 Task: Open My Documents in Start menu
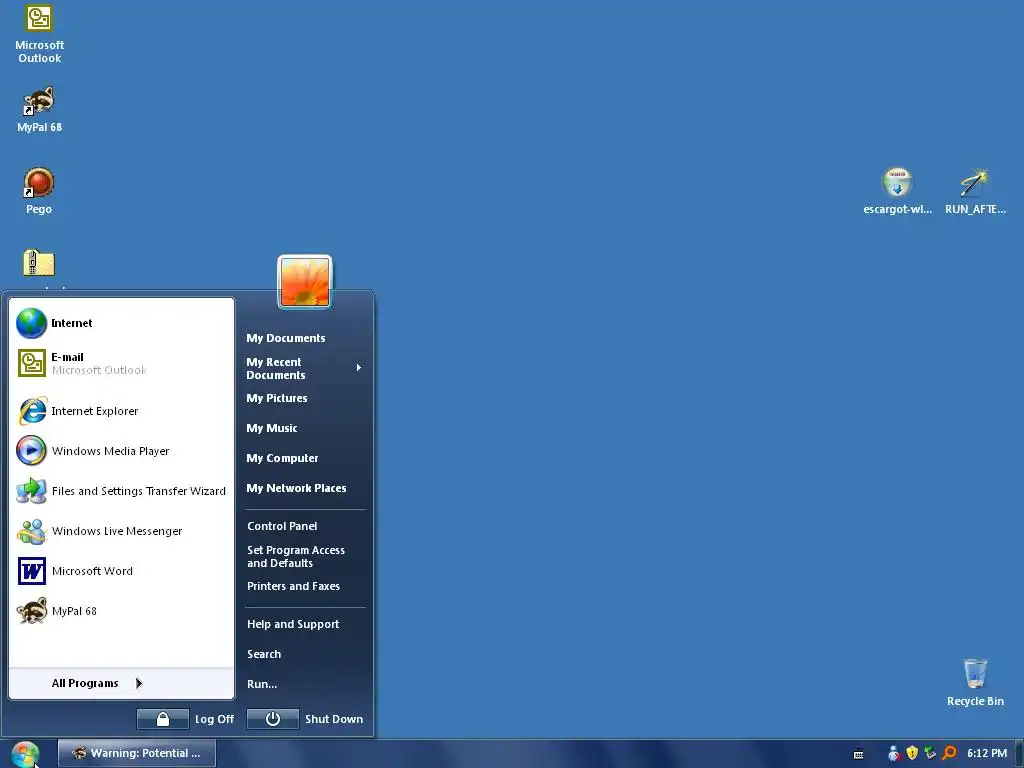[304, 338]
